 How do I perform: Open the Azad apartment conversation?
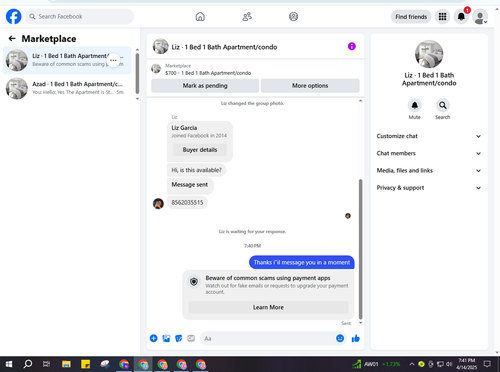67,88
